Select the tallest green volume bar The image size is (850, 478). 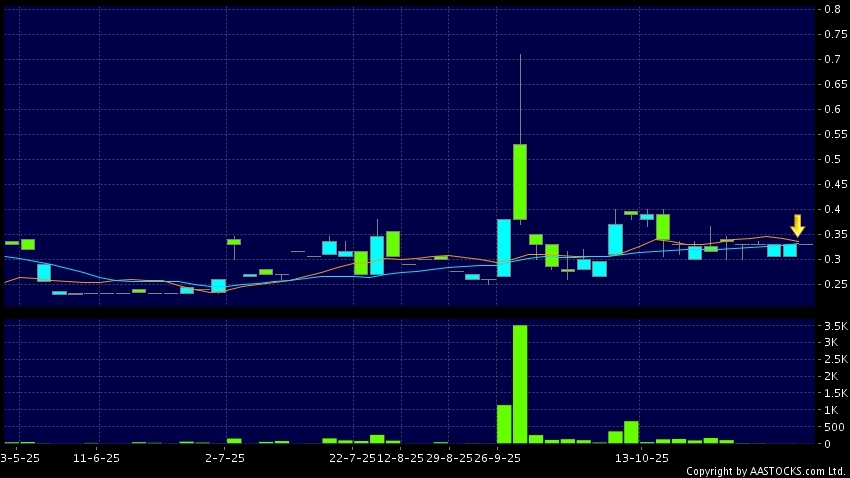[x=520, y=383]
